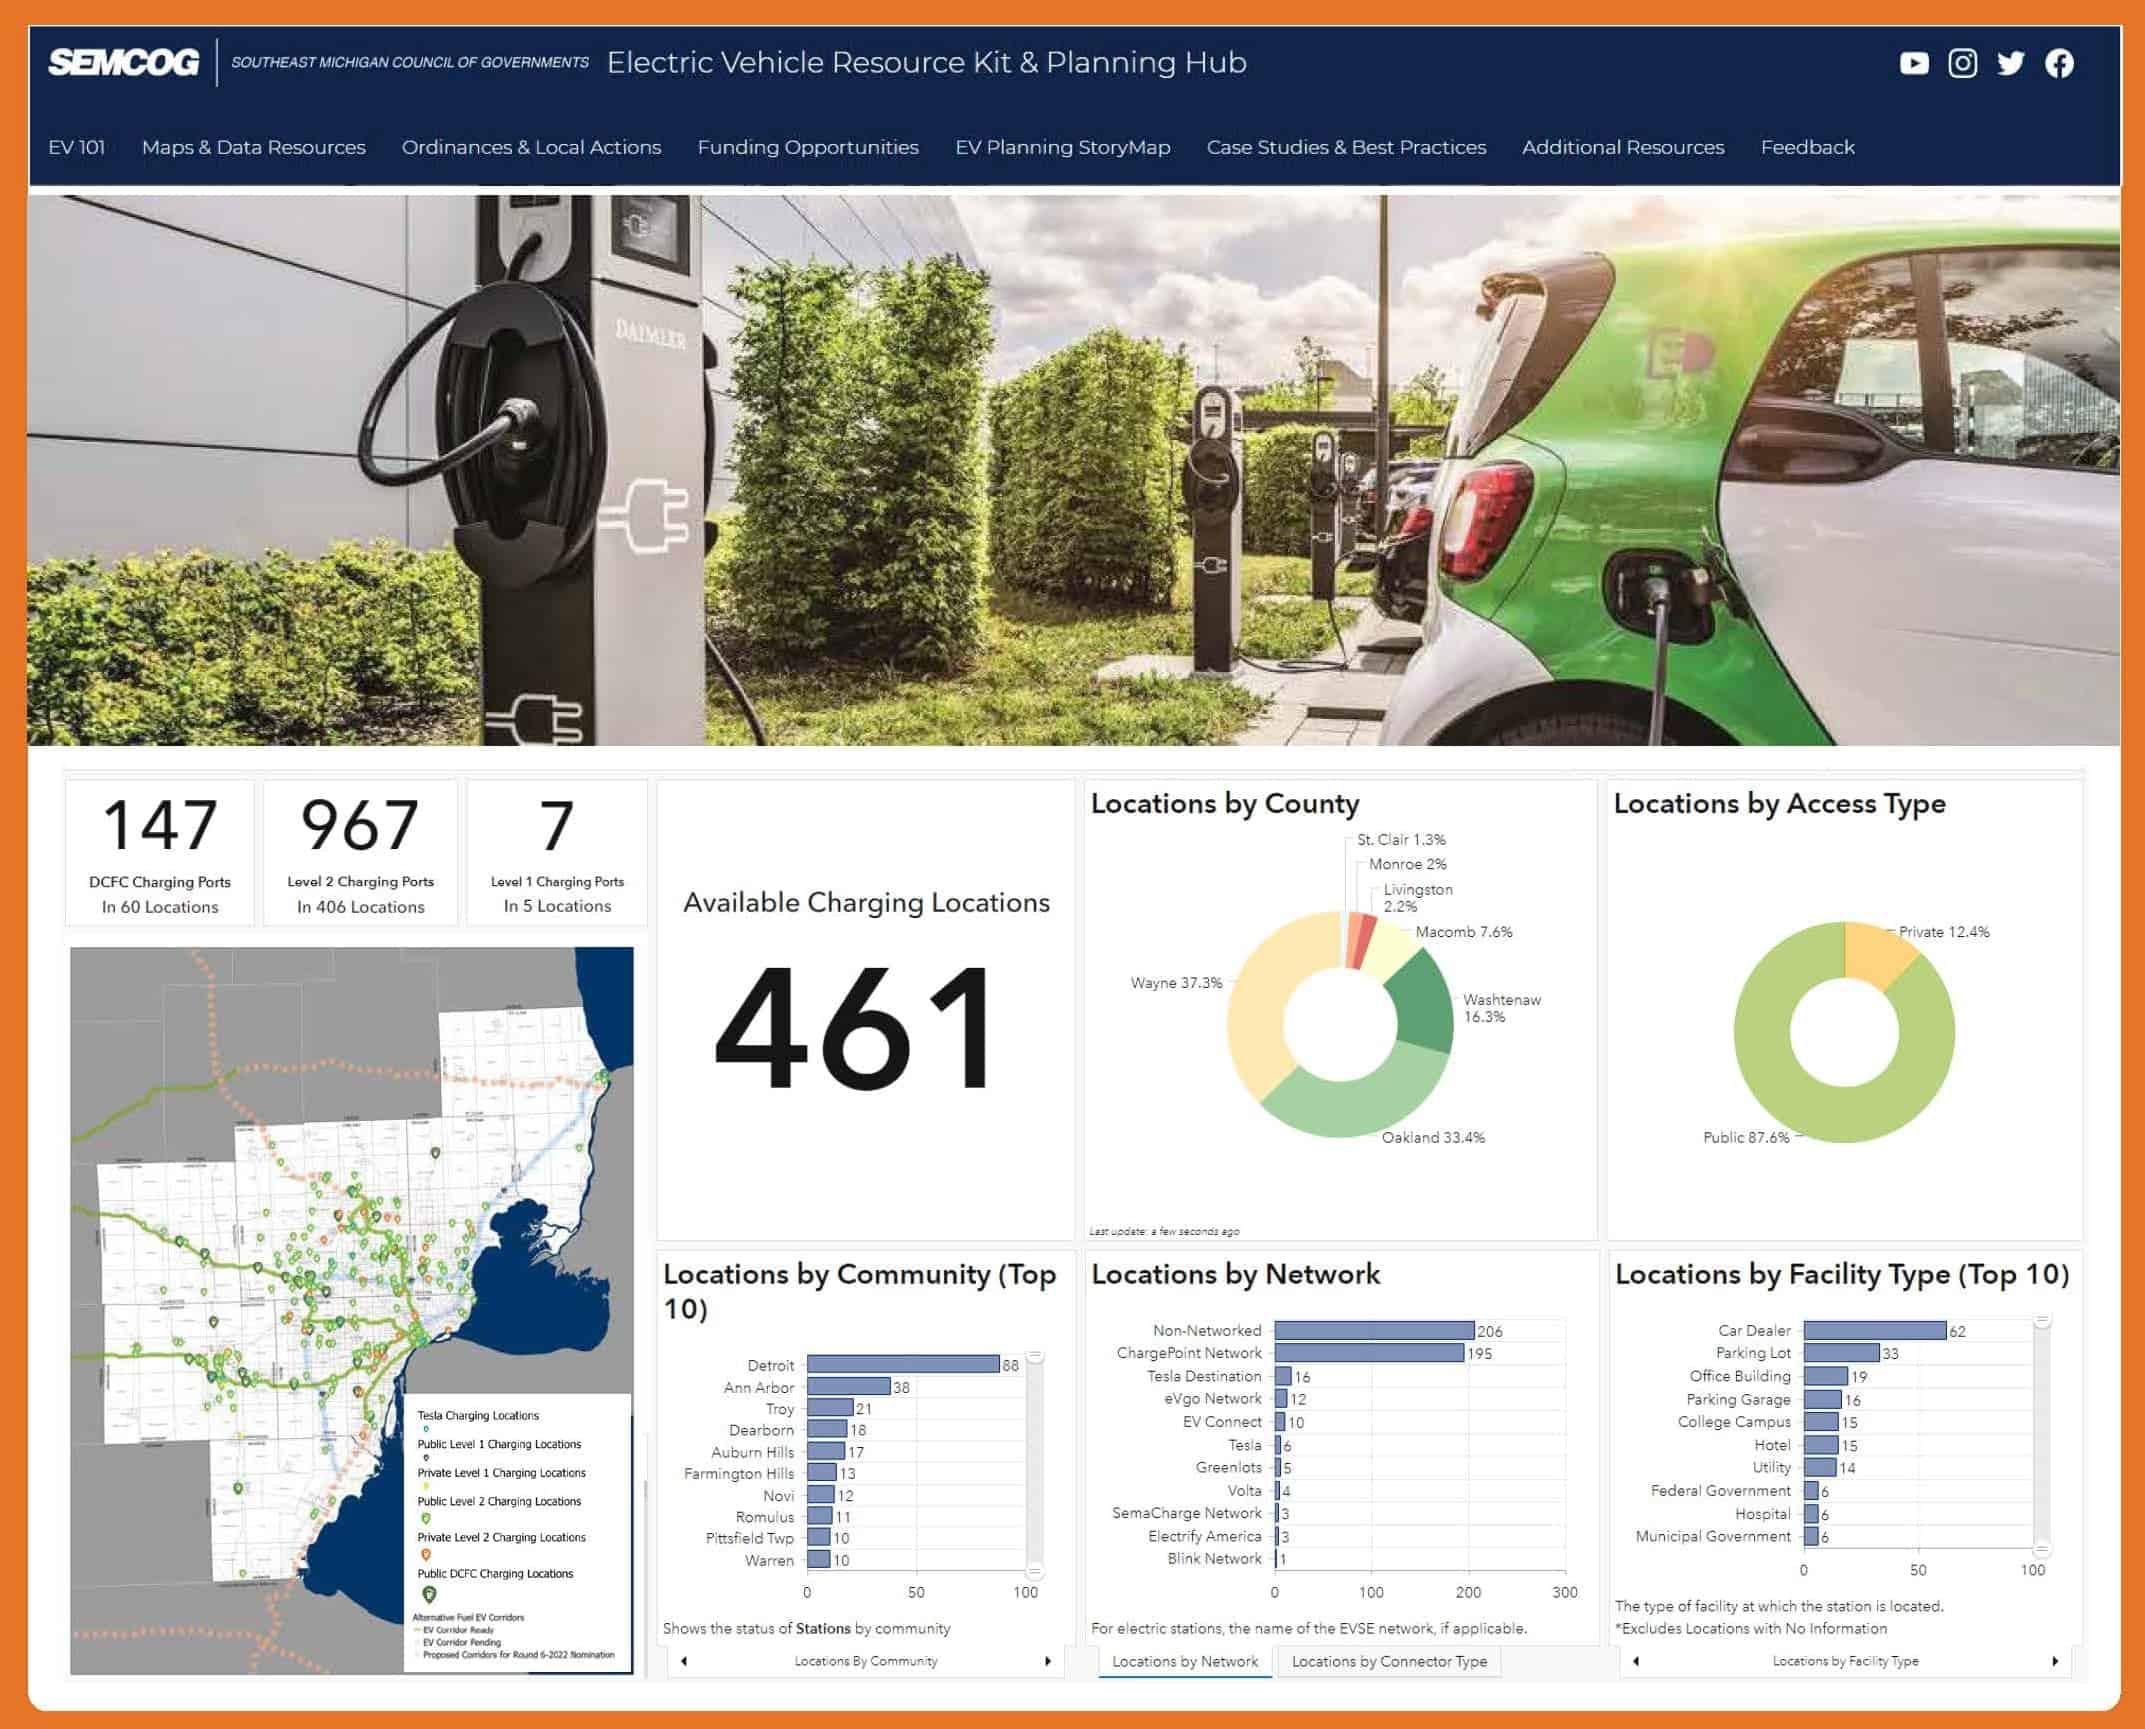Click the Locations by Access Type heading
The image size is (2145, 1729).
[1779, 804]
